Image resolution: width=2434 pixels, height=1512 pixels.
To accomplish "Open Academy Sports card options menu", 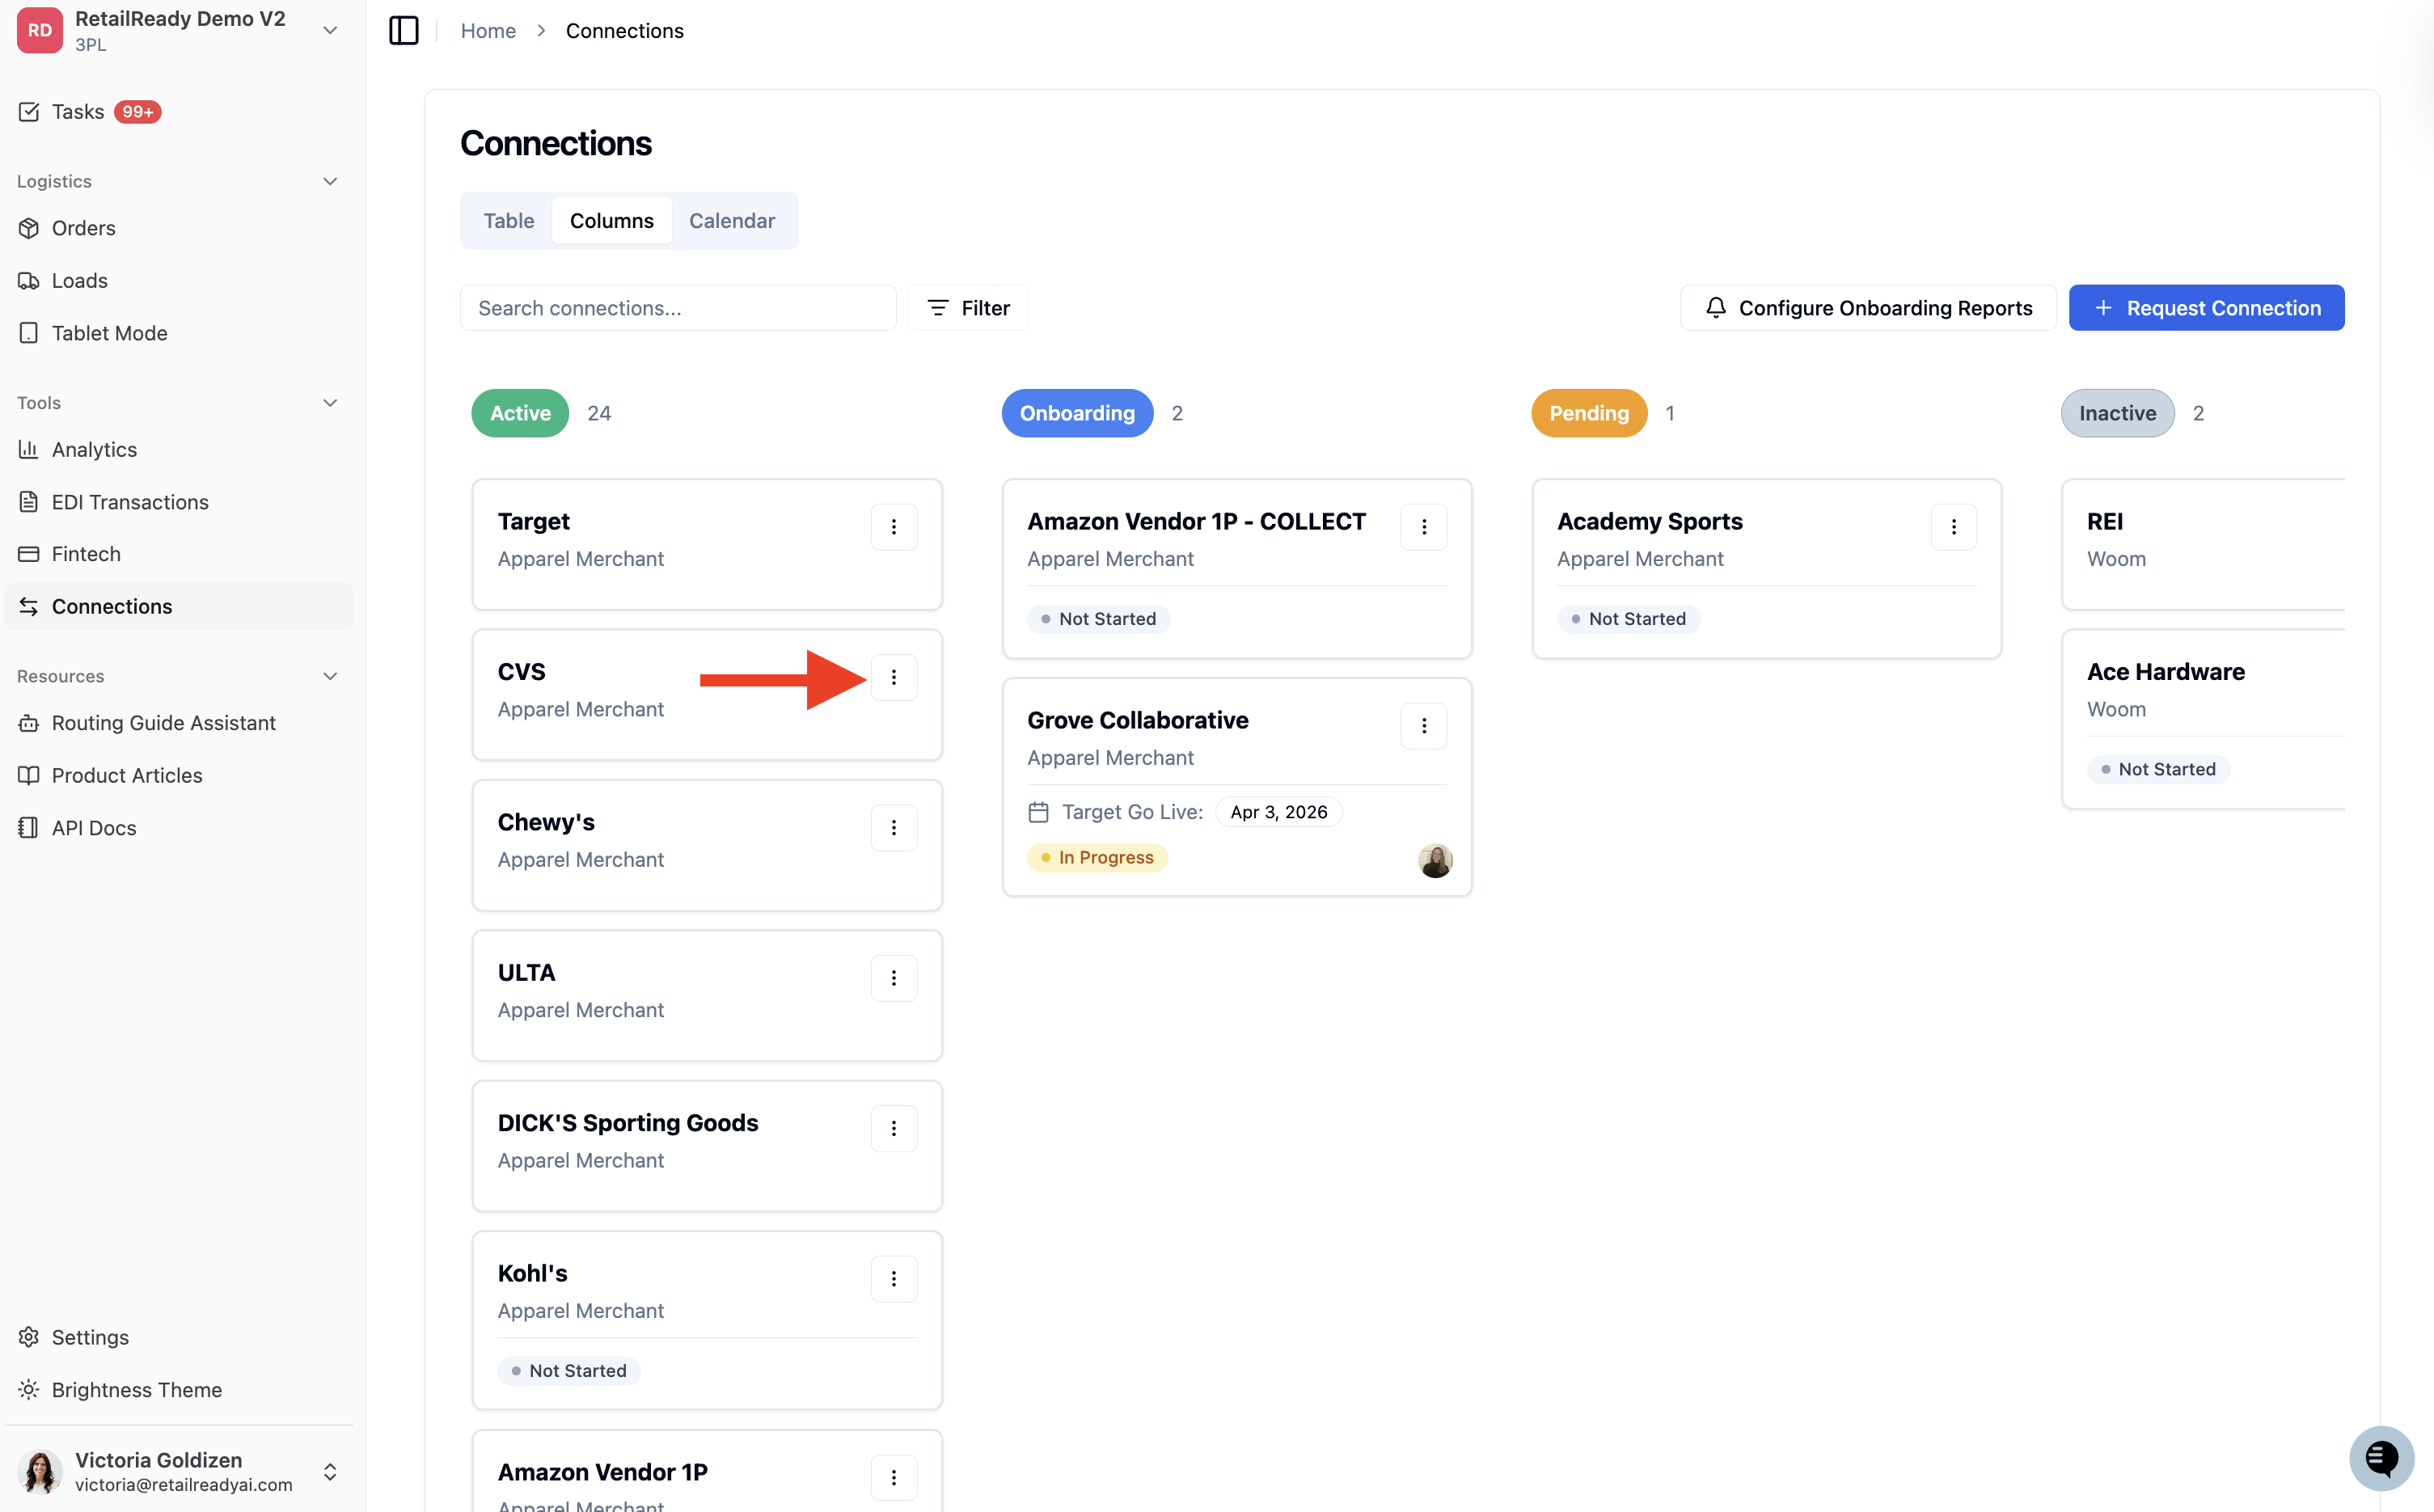I will (1953, 527).
